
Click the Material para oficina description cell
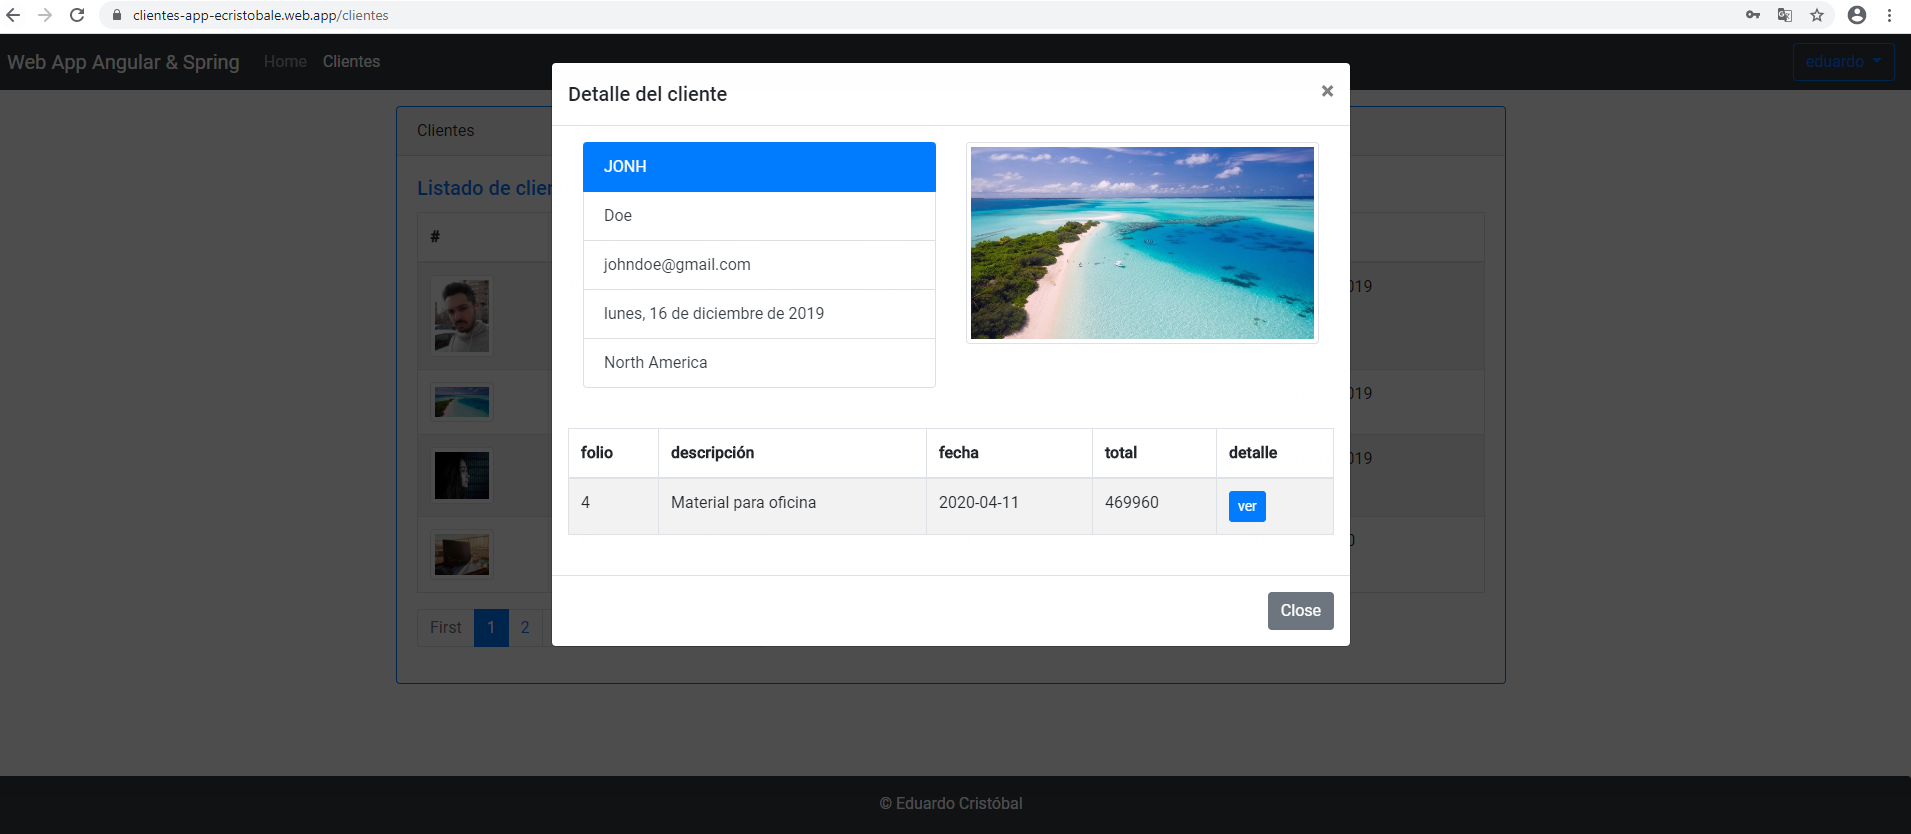coord(792,506)
